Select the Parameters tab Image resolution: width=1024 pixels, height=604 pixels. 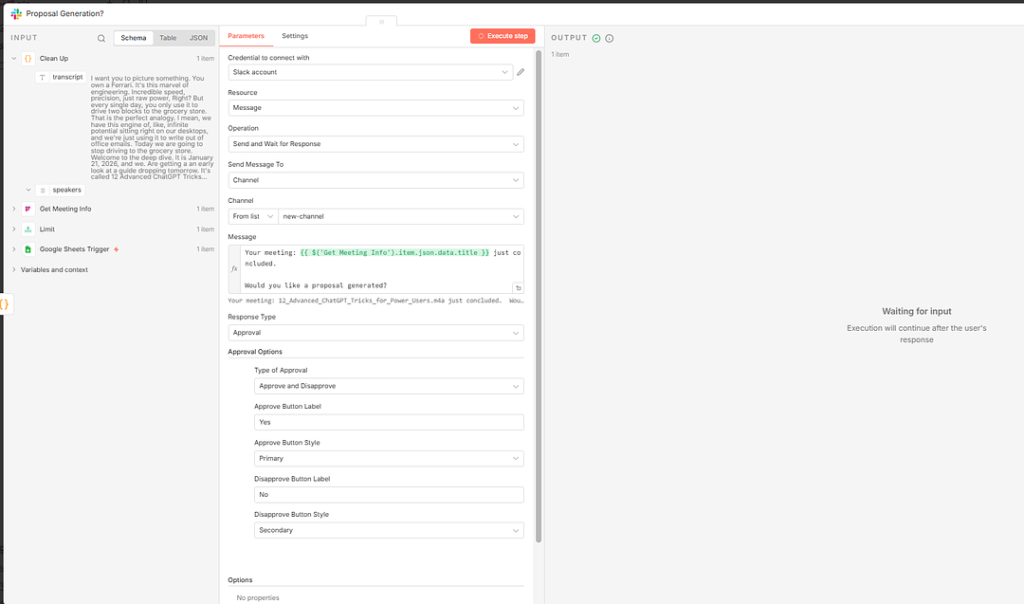pyautogui.click(x=246, y=36)
